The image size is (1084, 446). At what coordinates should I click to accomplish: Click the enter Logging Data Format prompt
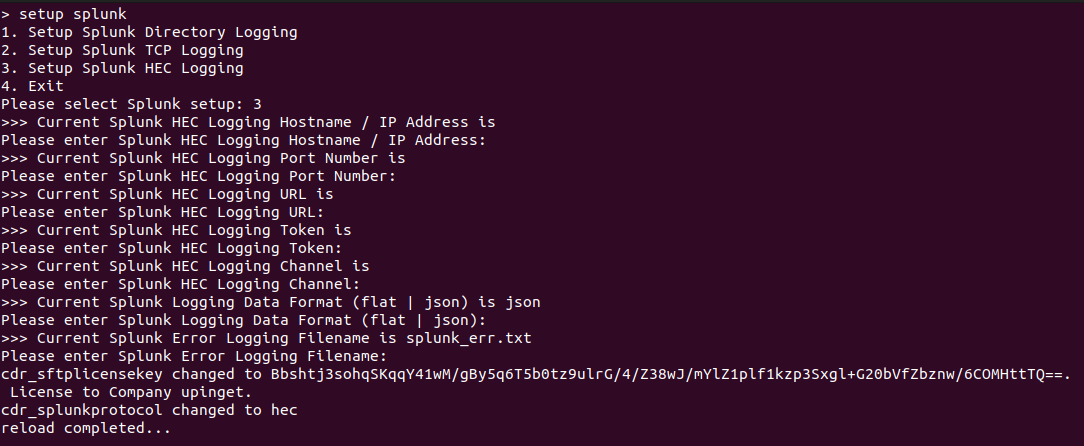coord(243,320)
